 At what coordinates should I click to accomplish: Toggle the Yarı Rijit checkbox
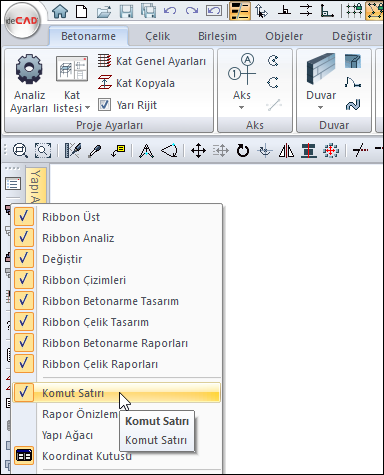click(x=104, y=105)
